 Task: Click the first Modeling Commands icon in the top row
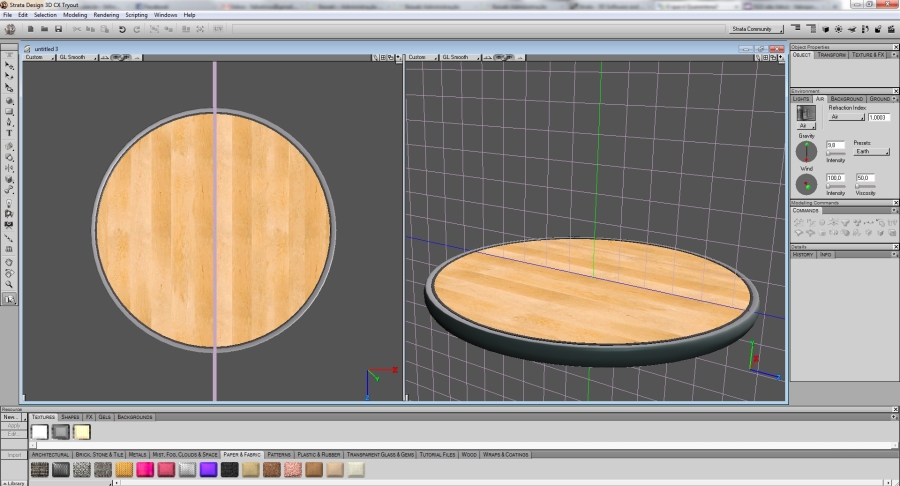(798, 223)
